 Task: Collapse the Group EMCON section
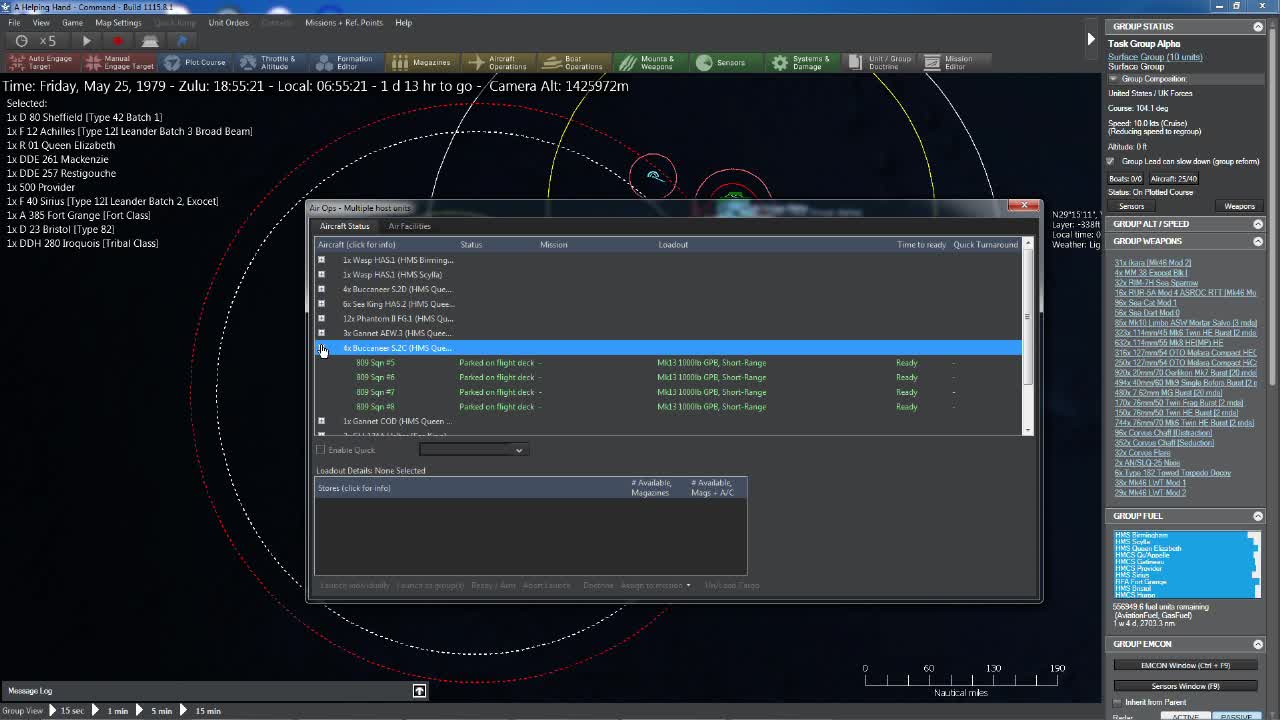pyautogui.click(x=1258, y=644)
